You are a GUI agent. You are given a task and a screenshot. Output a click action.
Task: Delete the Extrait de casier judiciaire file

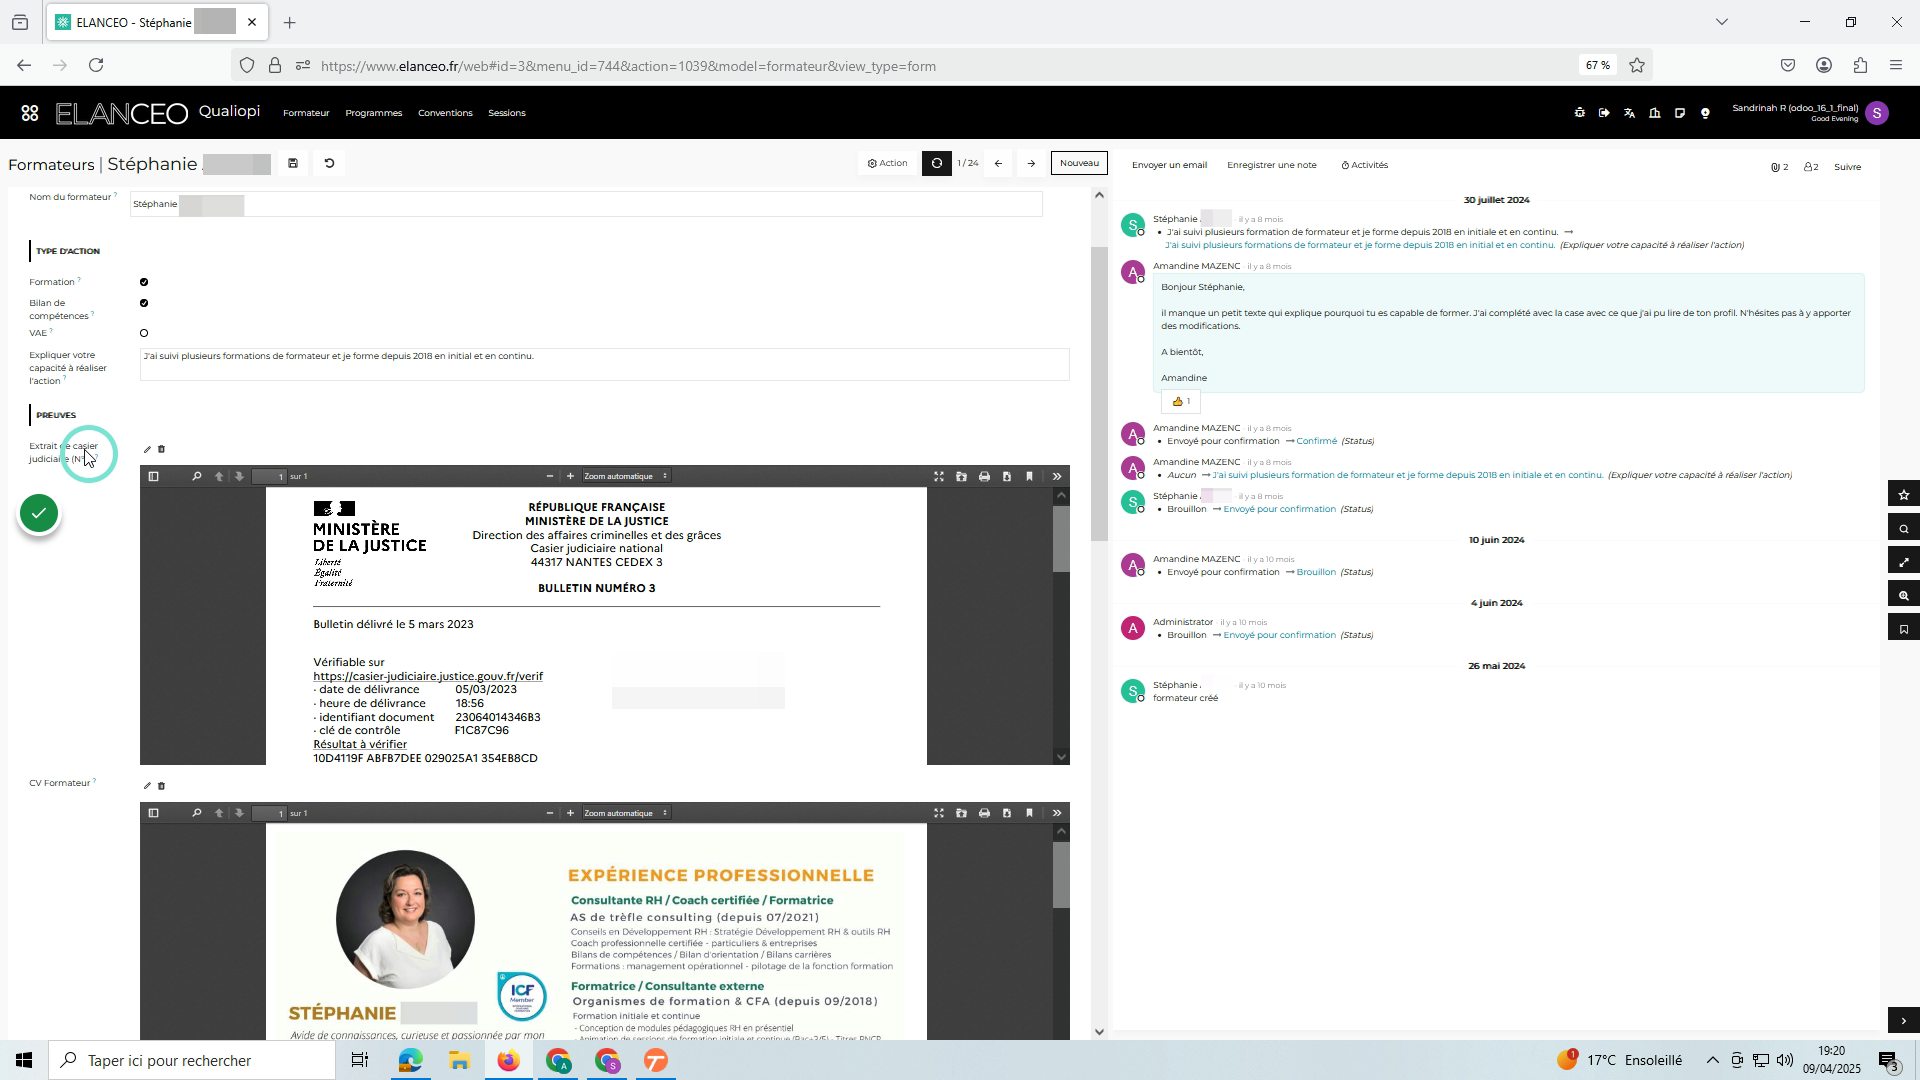click(161, 450)
